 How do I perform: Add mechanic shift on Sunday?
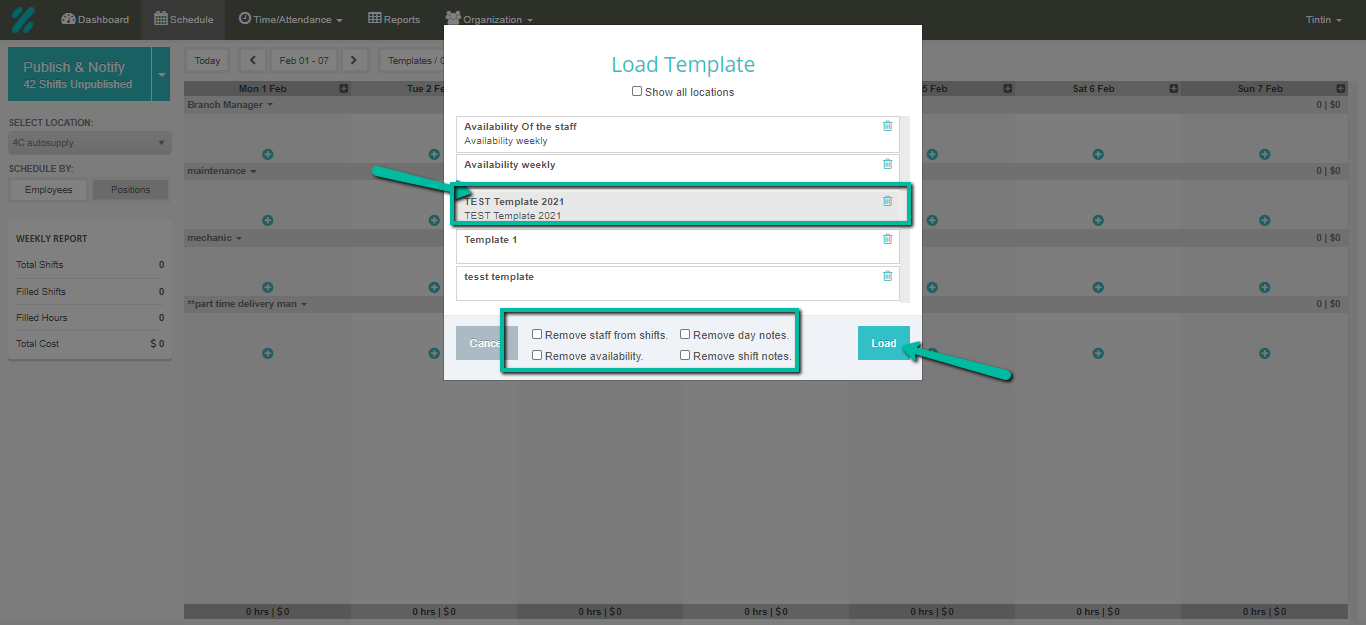point(1264,287)
